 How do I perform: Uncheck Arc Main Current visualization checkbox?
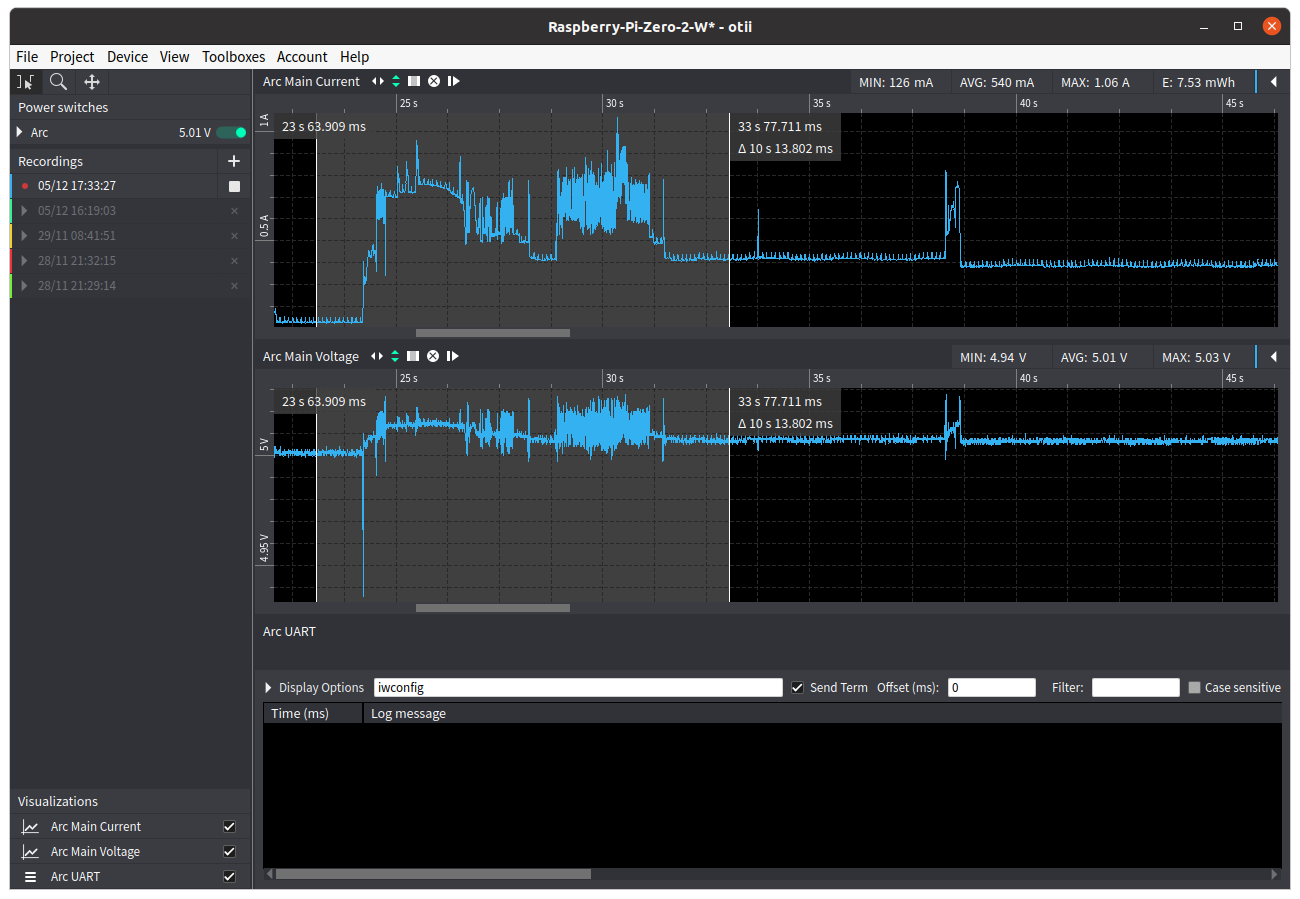tap(230, 827)
